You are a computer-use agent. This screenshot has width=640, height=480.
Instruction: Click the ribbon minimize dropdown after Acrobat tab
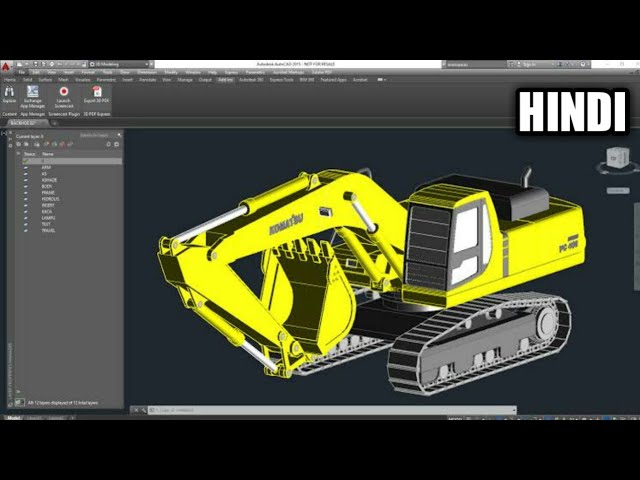[x=381, y=80]
